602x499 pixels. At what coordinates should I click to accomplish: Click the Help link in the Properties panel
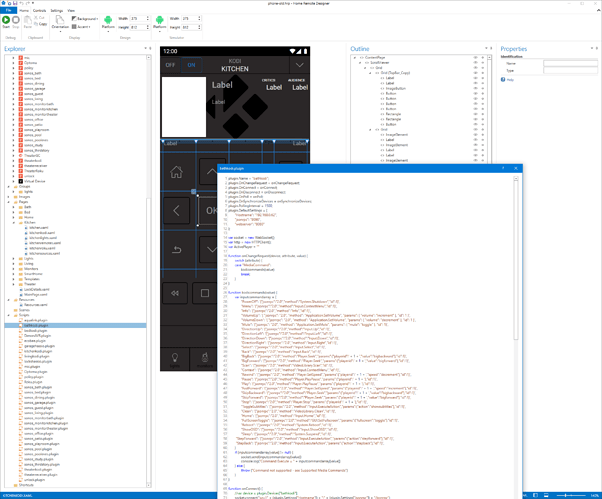510,80
